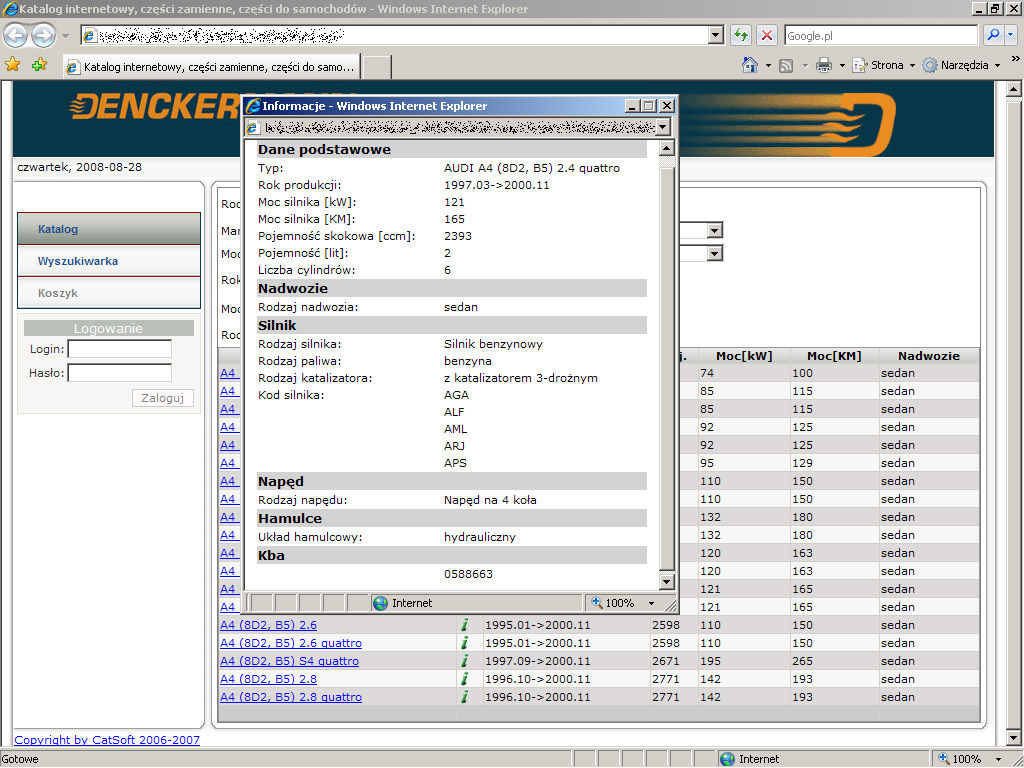The image size is (1024, 768).
Task: Open a new blank tab
Action: [x=376, y=67]
